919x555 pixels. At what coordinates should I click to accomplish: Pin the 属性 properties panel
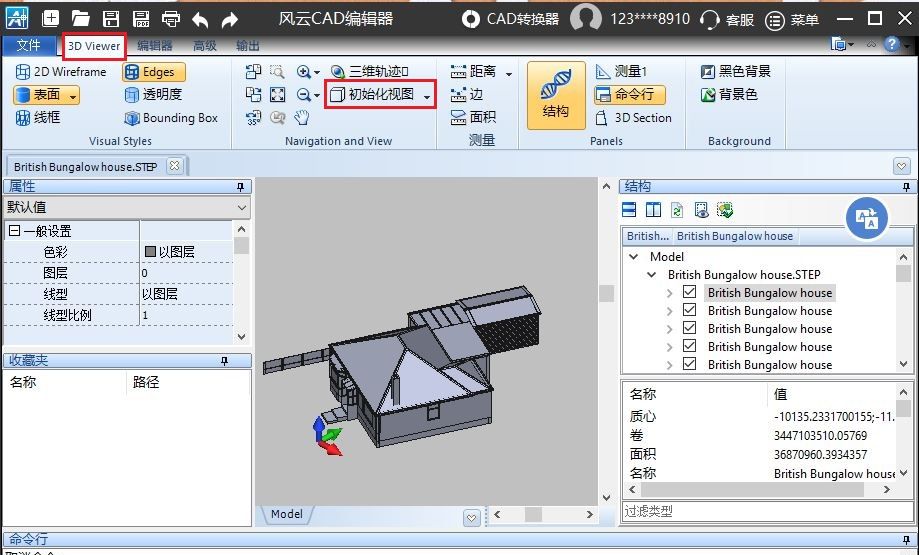[240, 186]
